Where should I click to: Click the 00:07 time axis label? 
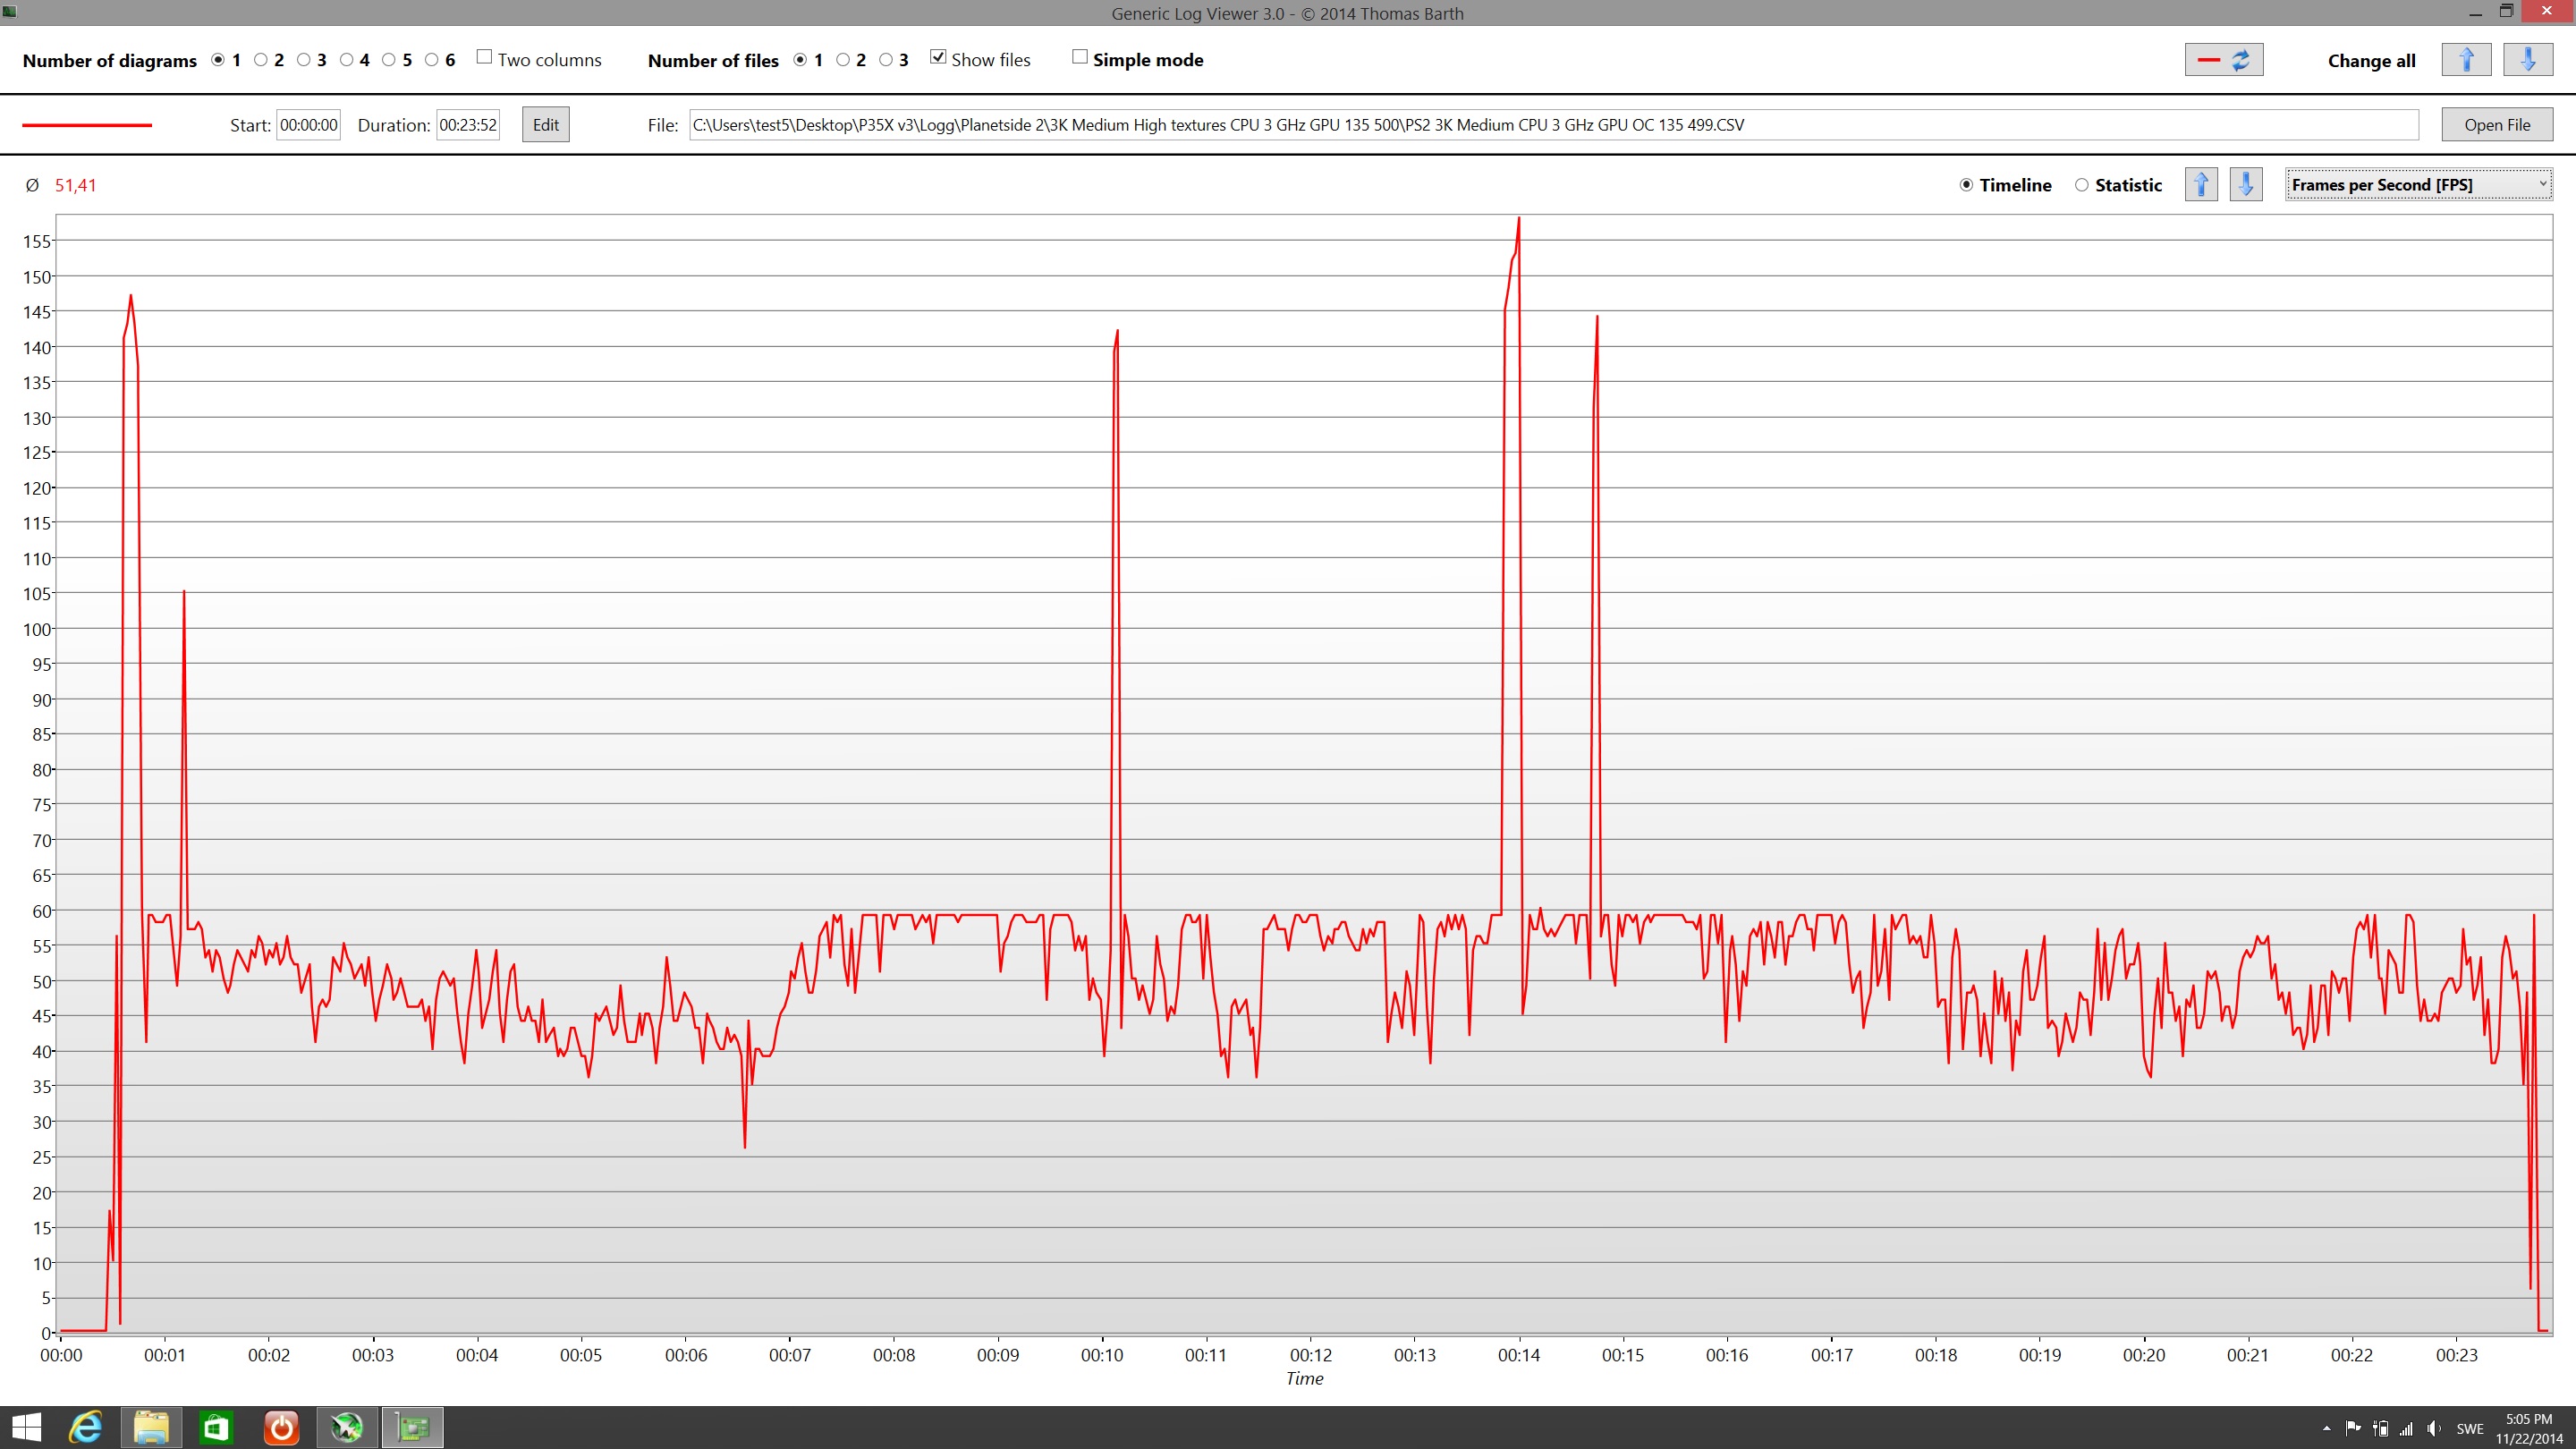[x=790, y=1355]
